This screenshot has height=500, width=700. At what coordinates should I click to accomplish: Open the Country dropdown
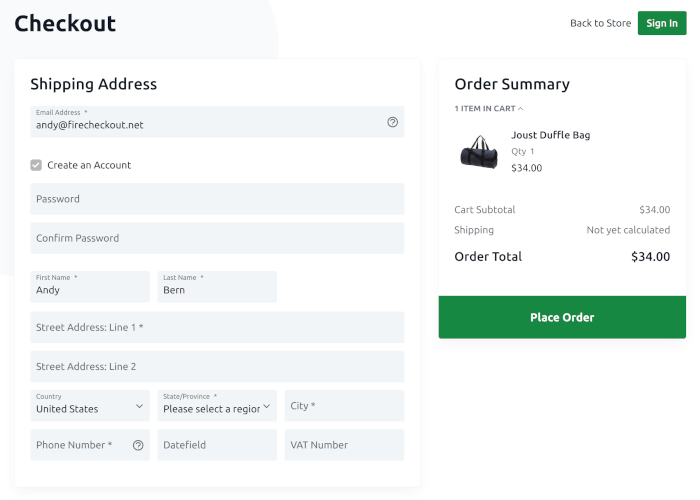click(x=90, y=405)
